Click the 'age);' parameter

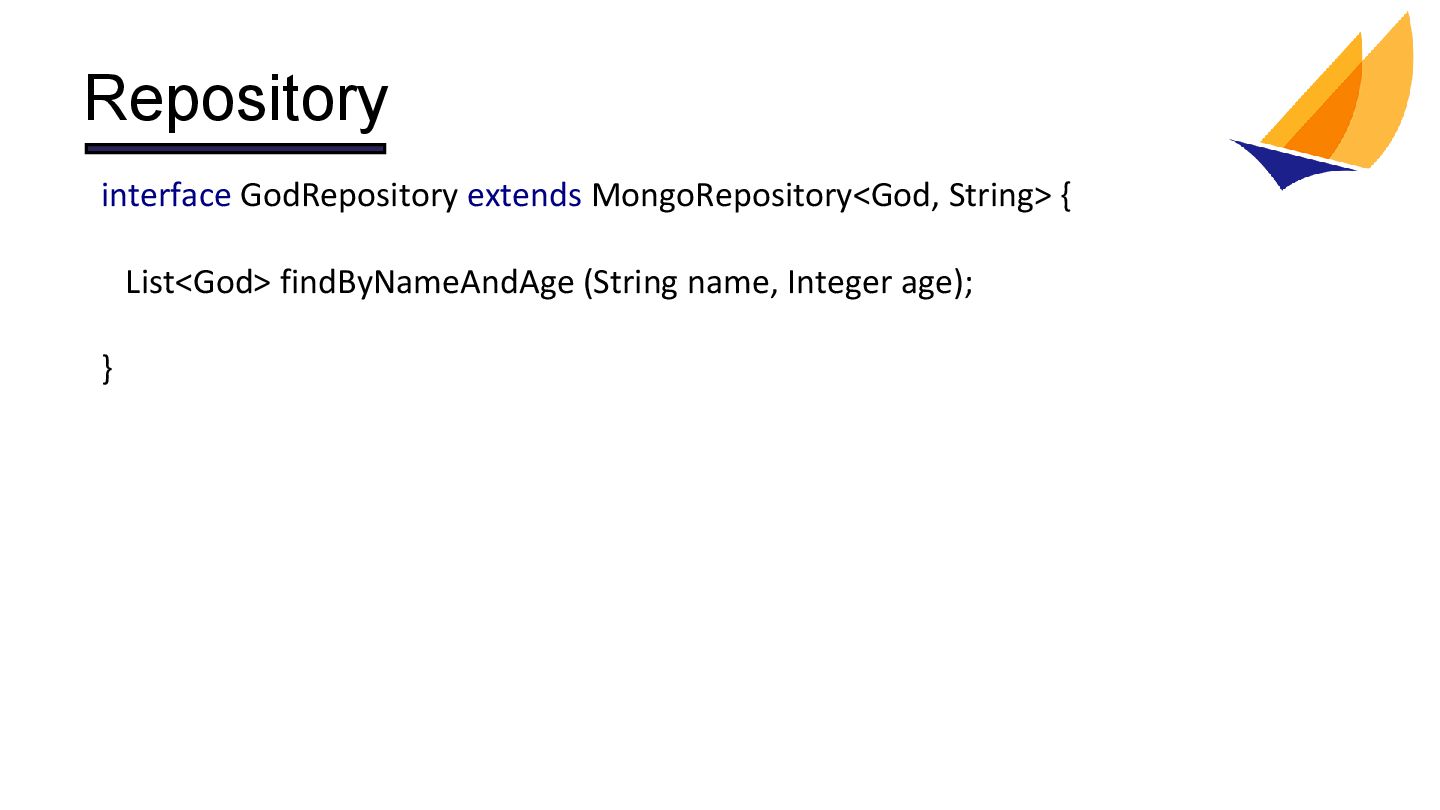click(x=937, y=285)
